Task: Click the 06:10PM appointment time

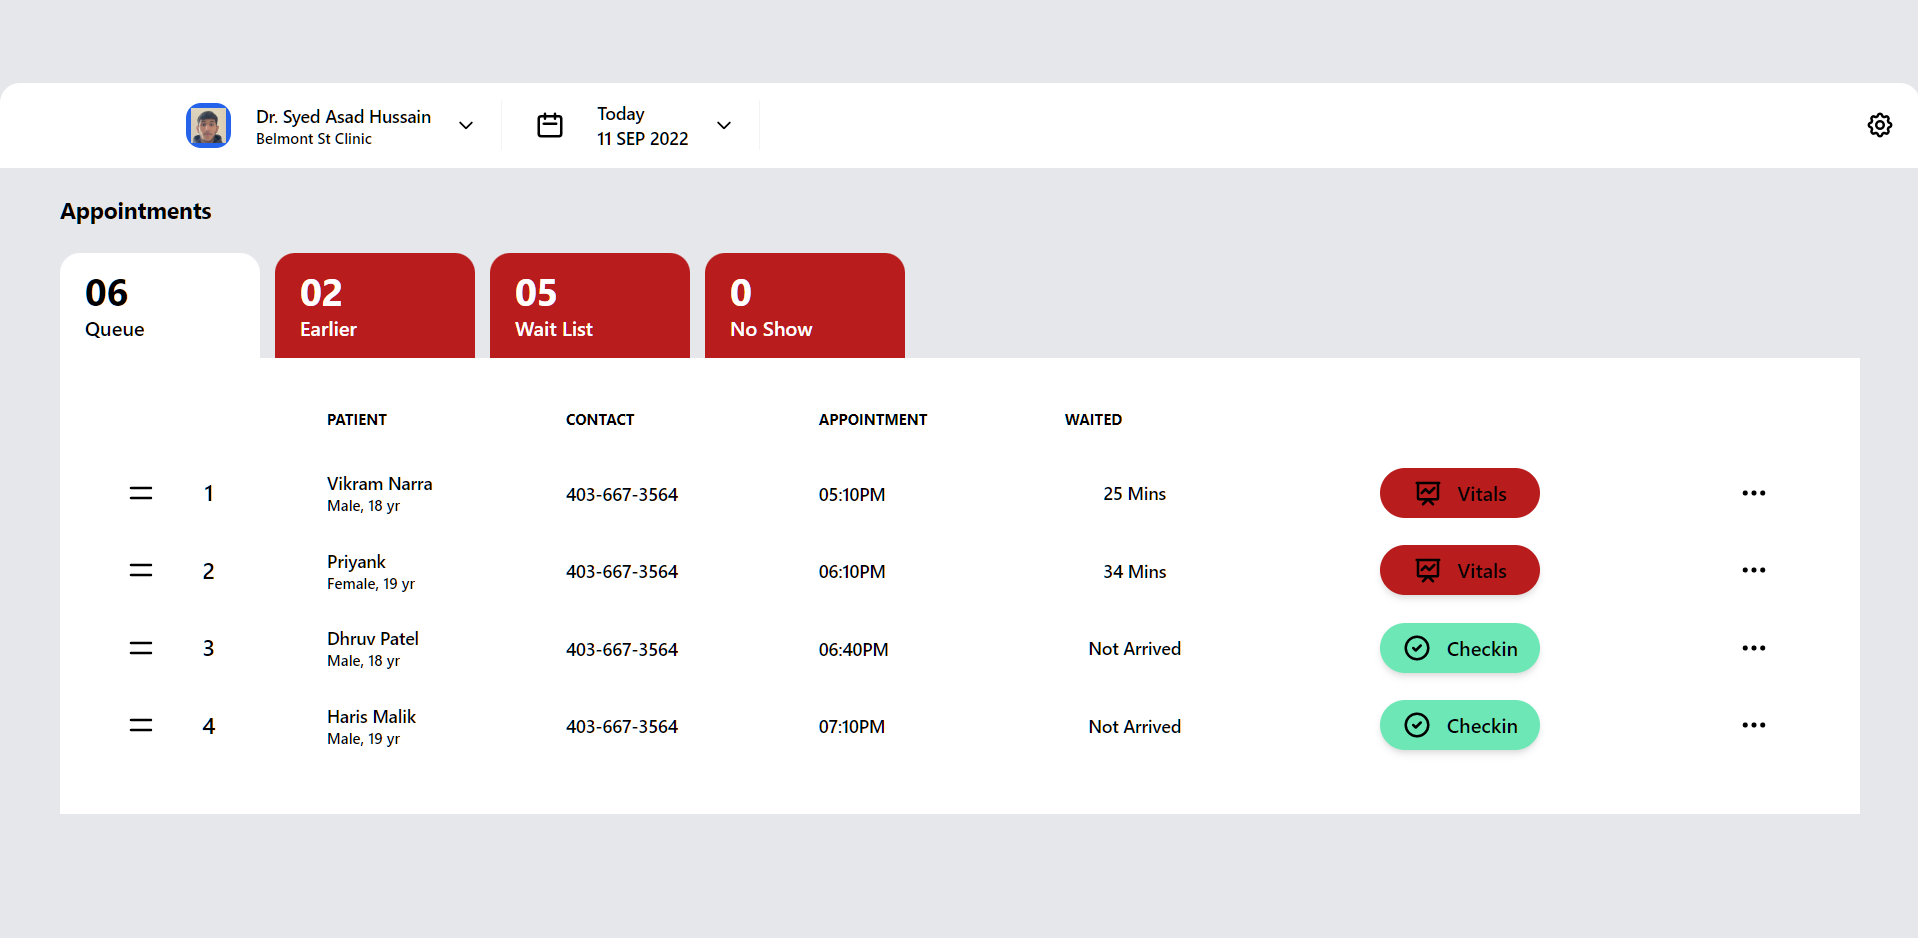Action: (852, 572)
